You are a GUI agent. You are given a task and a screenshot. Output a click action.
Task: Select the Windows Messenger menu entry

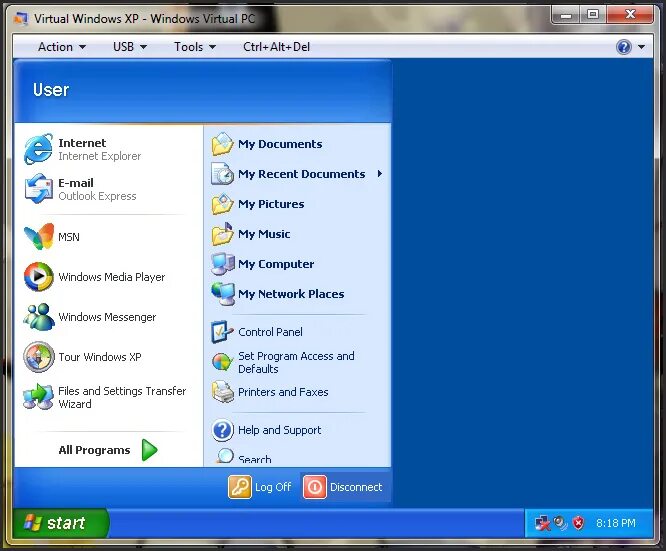107,317
